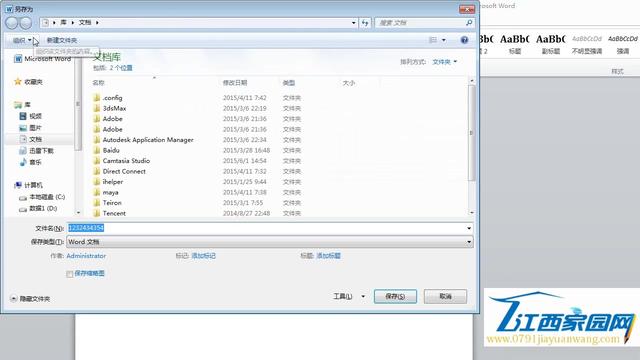The width and height of the screenshot is (640, 360).
Task: Click the Cancel (取消) button
Action: pos(445,296)
